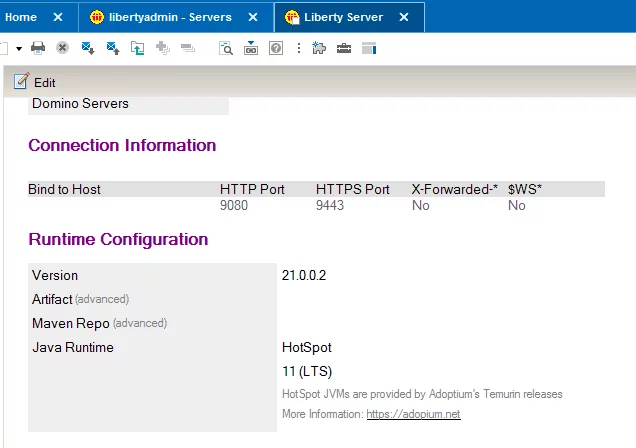Click the puzzle piece toolbar icon
Image resolution: width=636 pixels, height=448 pixels.
point(319,47)
